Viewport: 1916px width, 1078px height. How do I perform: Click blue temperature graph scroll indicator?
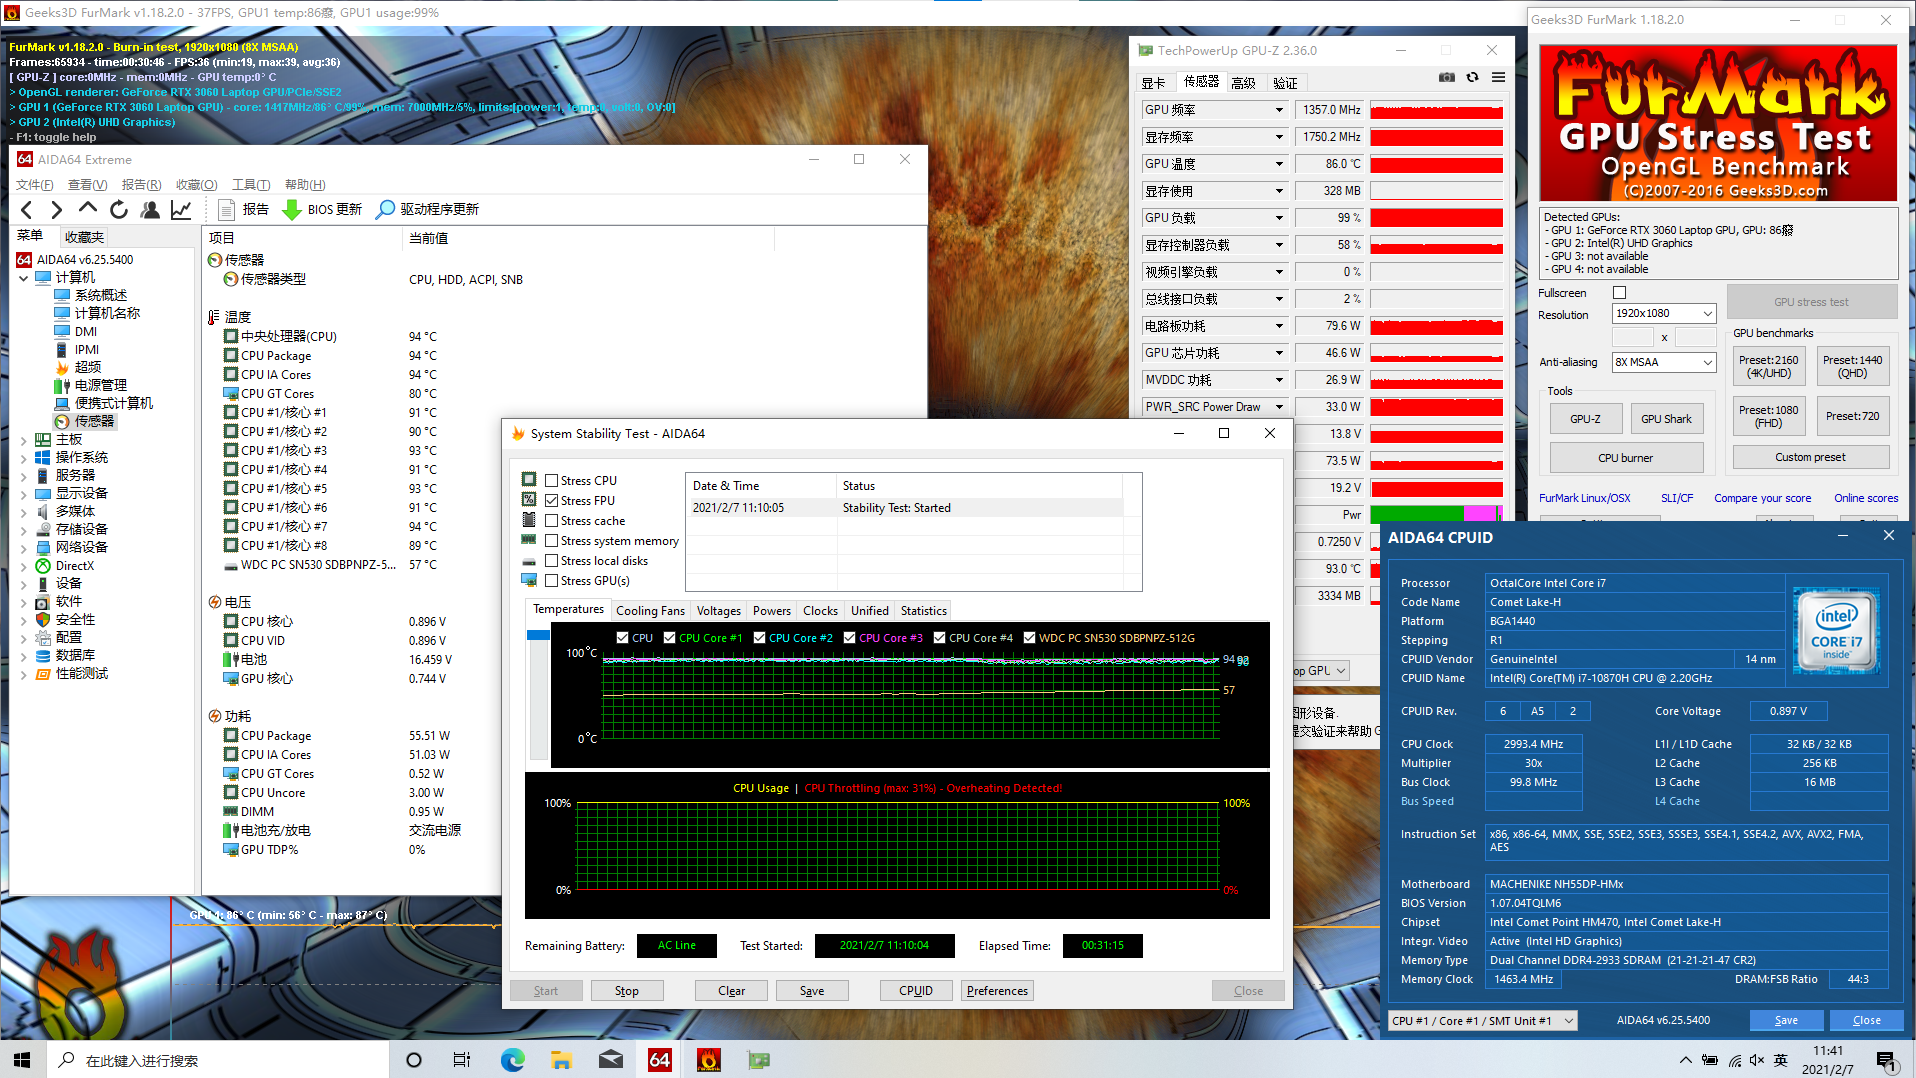538,635
